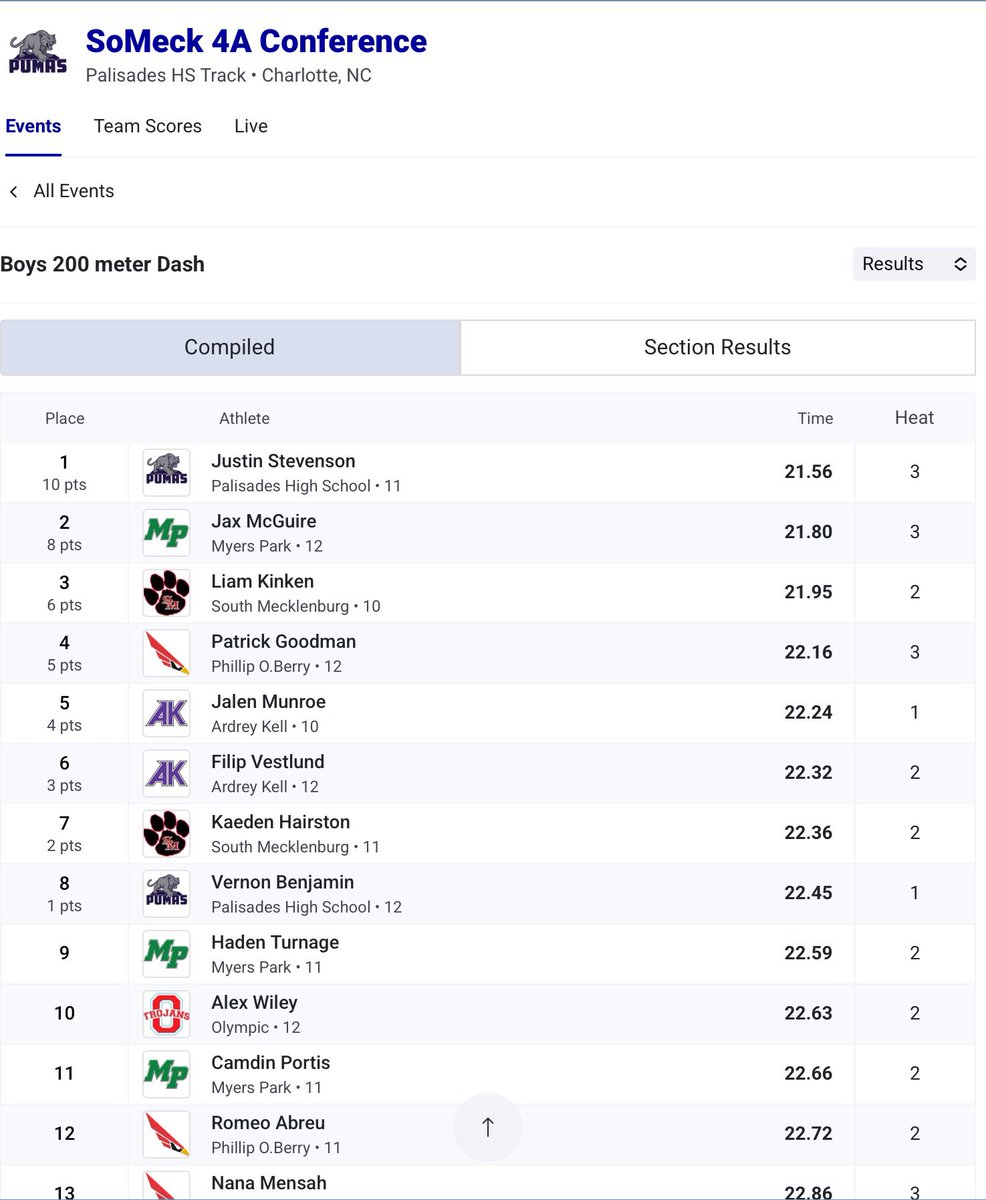Click the time 21.95

(x=808, y=592)
